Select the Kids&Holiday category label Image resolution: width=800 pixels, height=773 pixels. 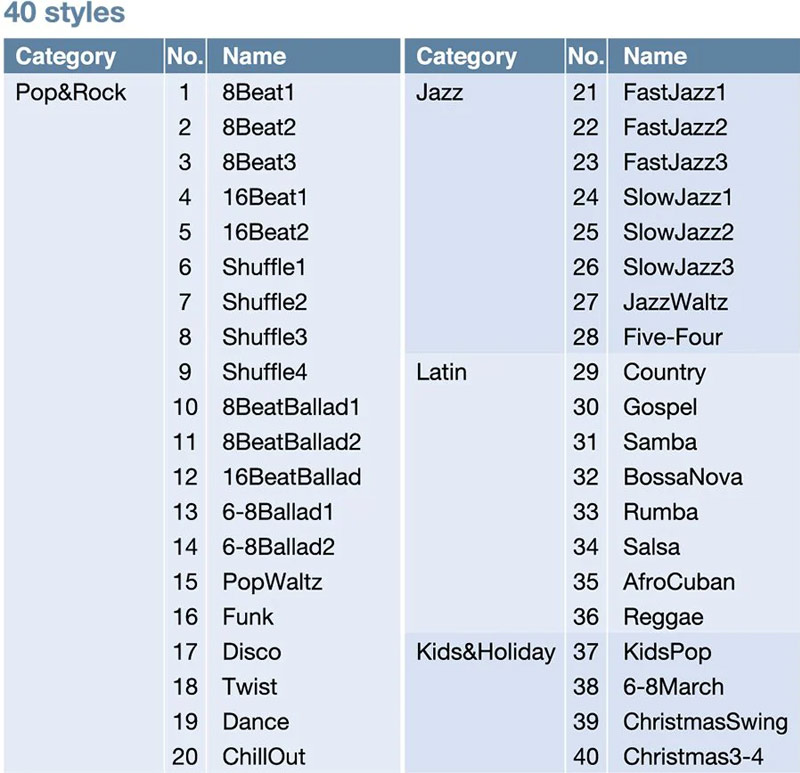tap(485, 652)
